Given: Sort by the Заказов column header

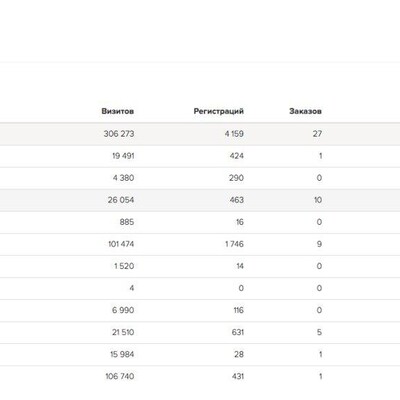Looking at the screenshot, I should coord(305,111).
